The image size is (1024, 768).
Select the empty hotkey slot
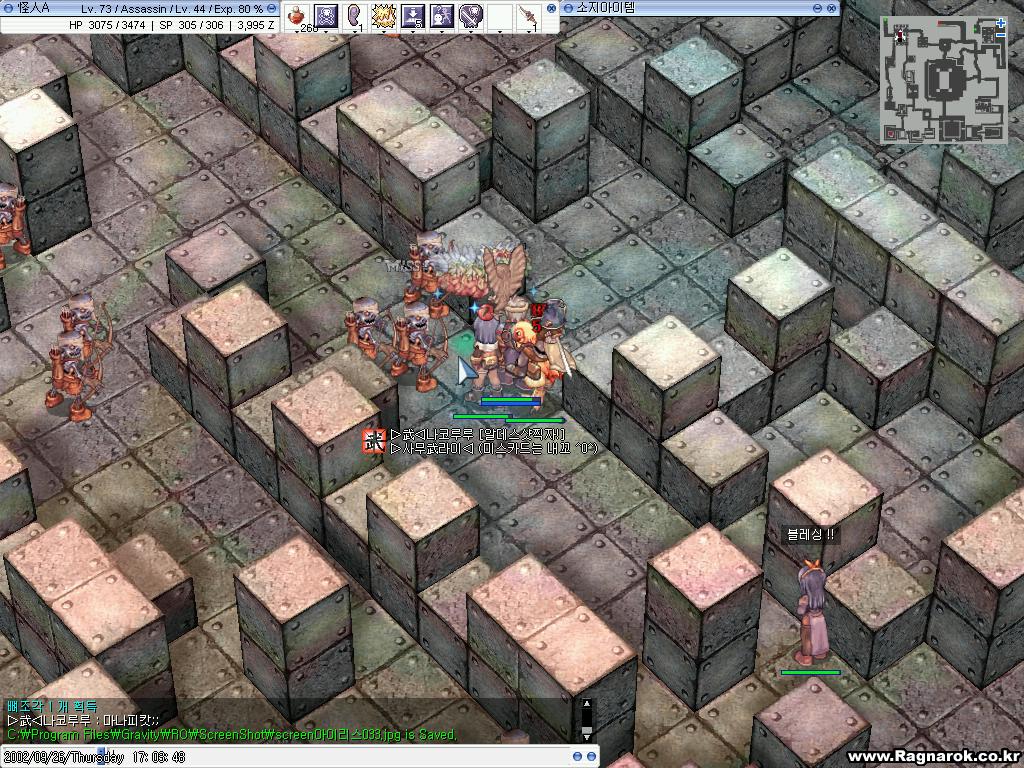click(499, 16)
